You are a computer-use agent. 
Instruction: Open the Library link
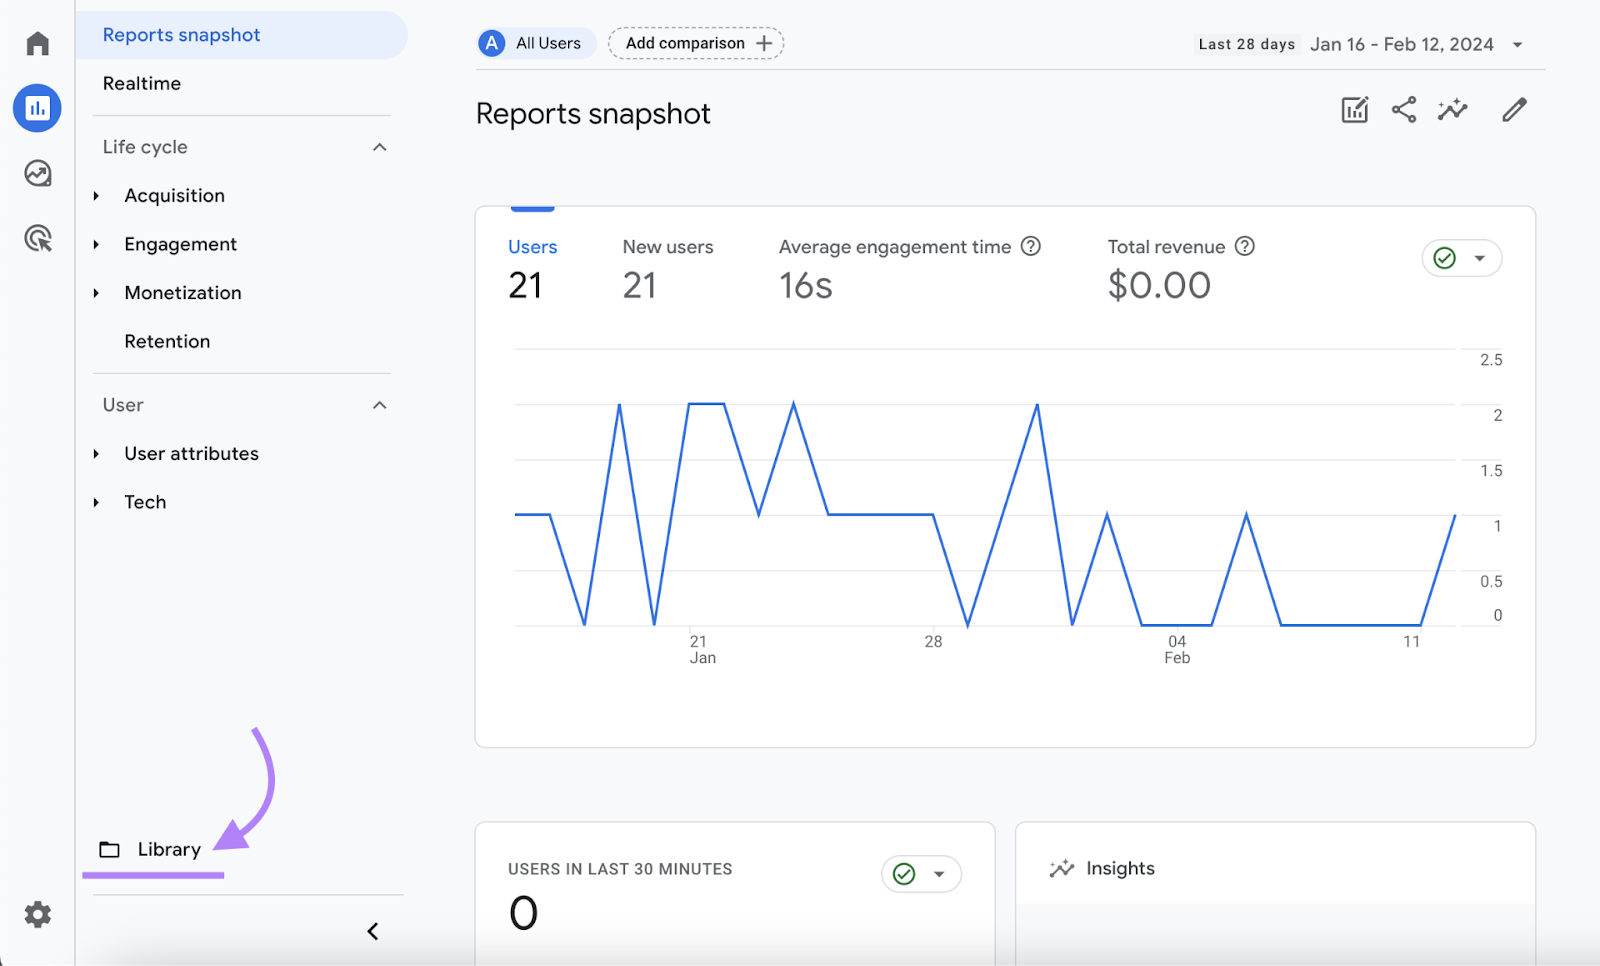[168, 850]
